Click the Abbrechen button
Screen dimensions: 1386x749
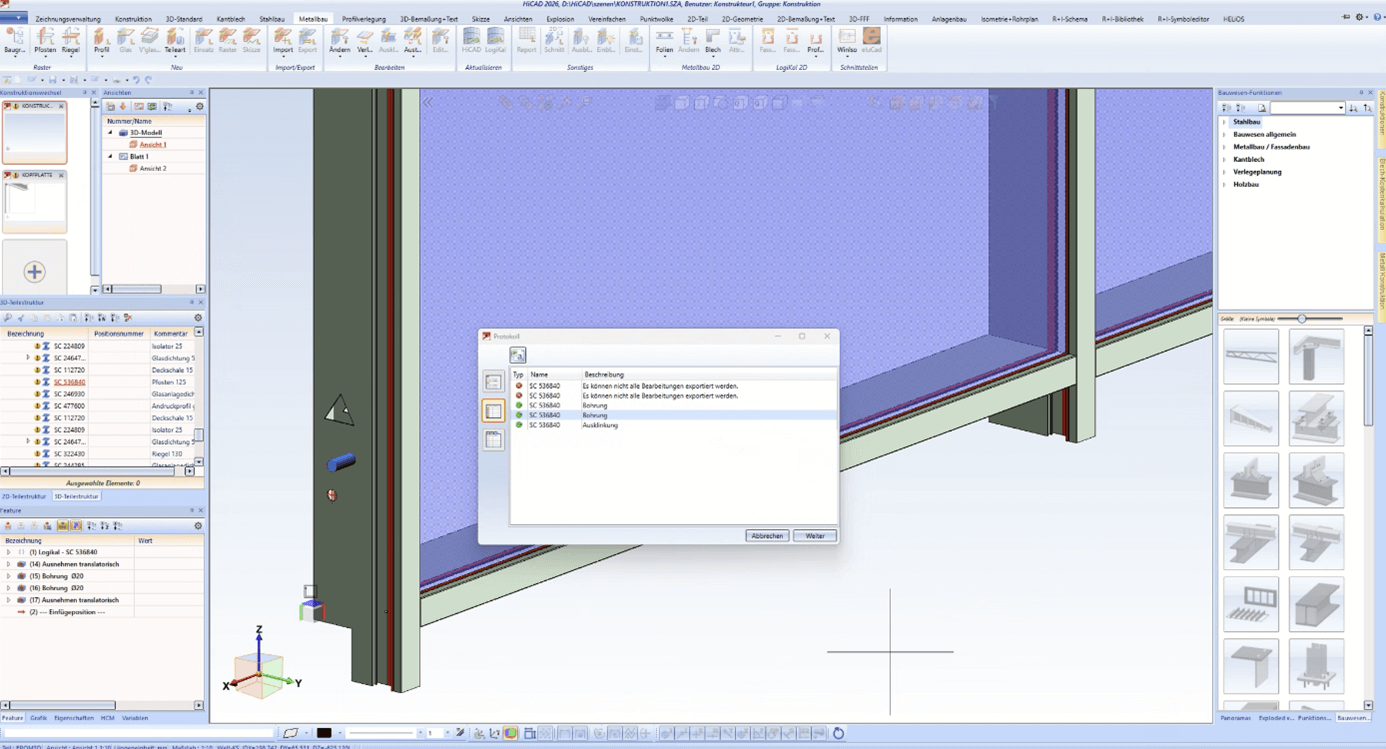point(767,536)
